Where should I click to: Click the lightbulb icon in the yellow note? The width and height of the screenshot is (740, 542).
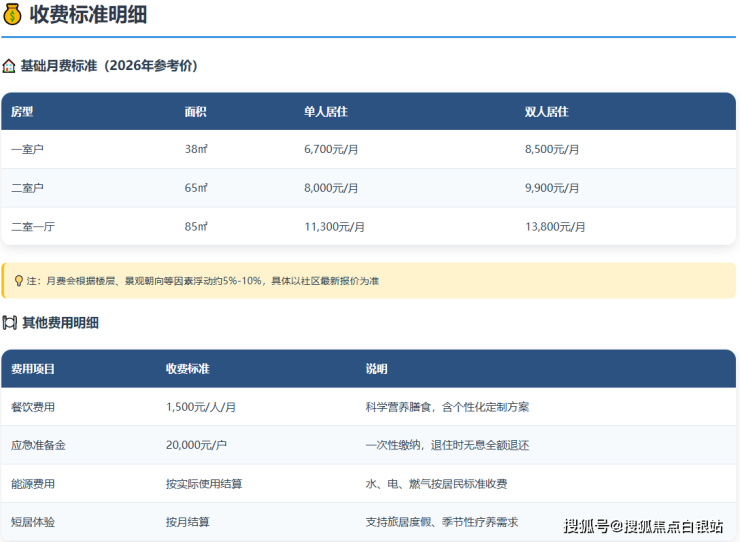point(18,281)
